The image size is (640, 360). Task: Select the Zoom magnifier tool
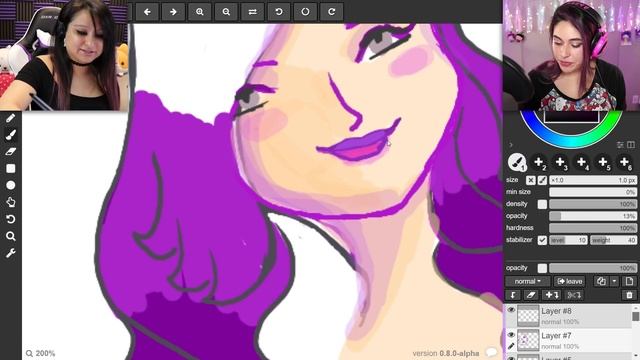[11, 236]
